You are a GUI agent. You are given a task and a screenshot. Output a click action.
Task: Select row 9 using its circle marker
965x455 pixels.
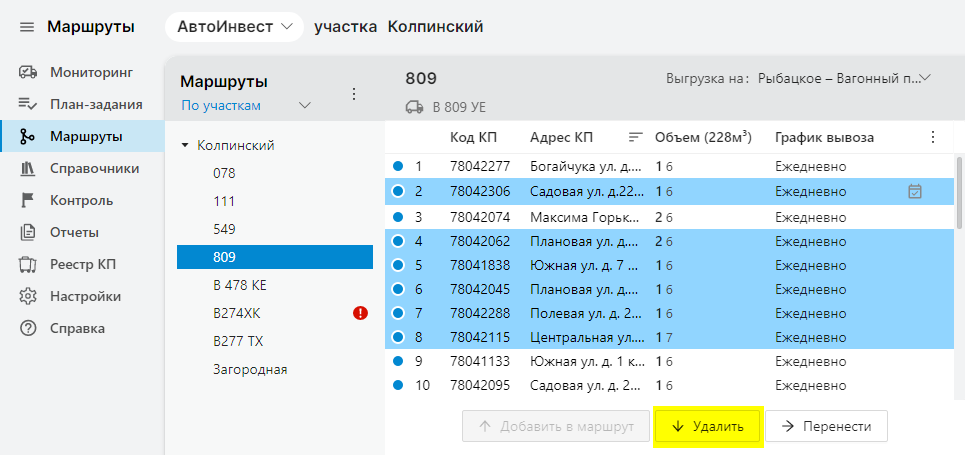(x=398, y=361)
